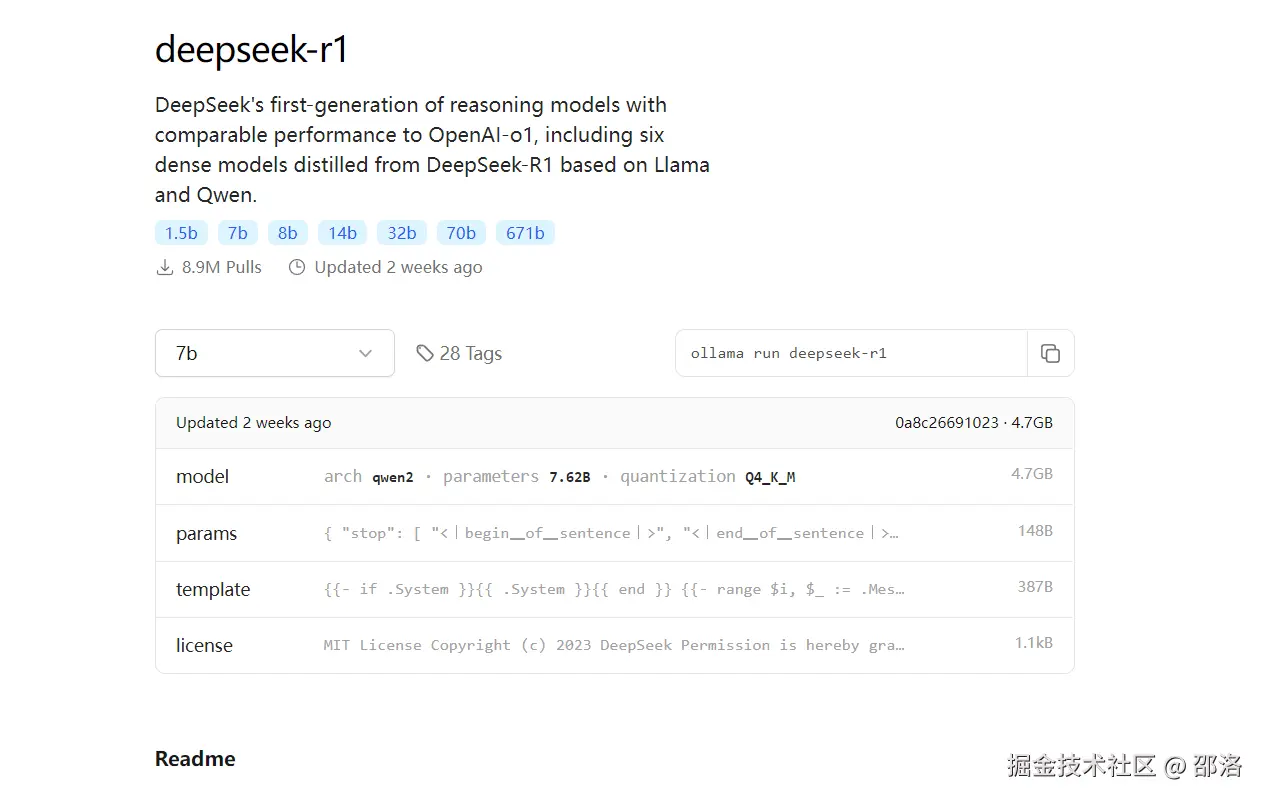Pick the 14b size tag

point(342,233)
